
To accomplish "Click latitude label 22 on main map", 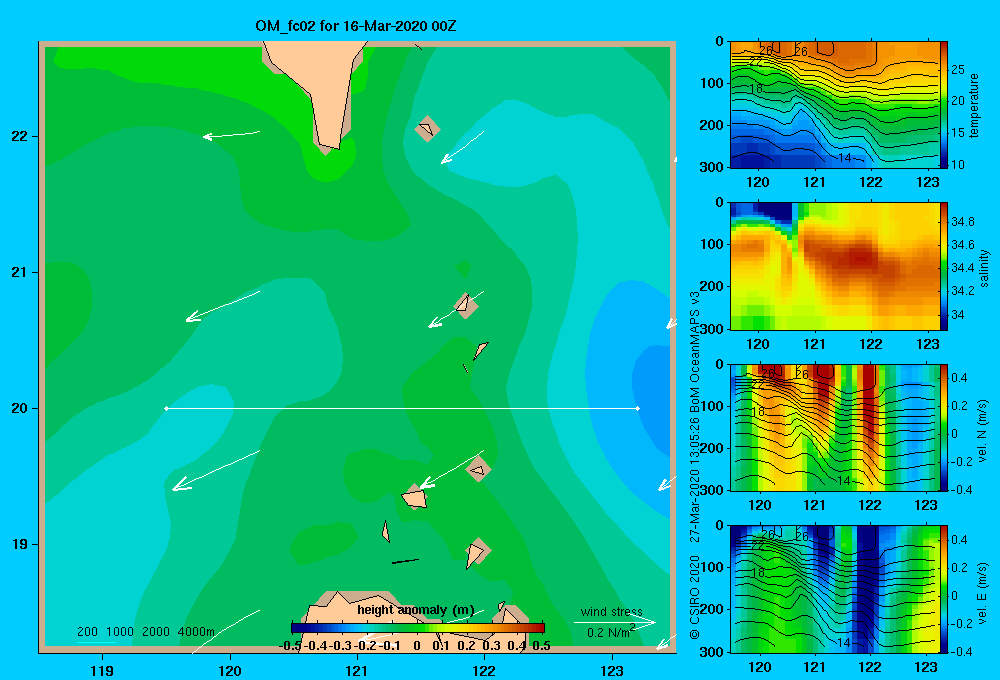I will (x=20, y=137).
